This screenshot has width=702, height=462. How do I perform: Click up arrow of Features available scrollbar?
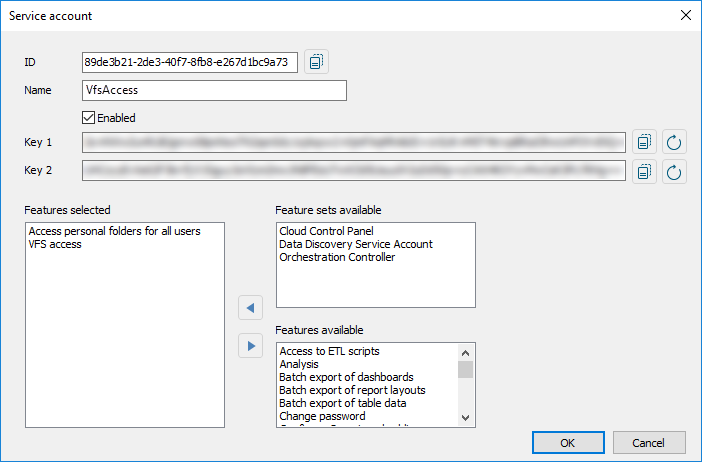[x=466, y=353]
